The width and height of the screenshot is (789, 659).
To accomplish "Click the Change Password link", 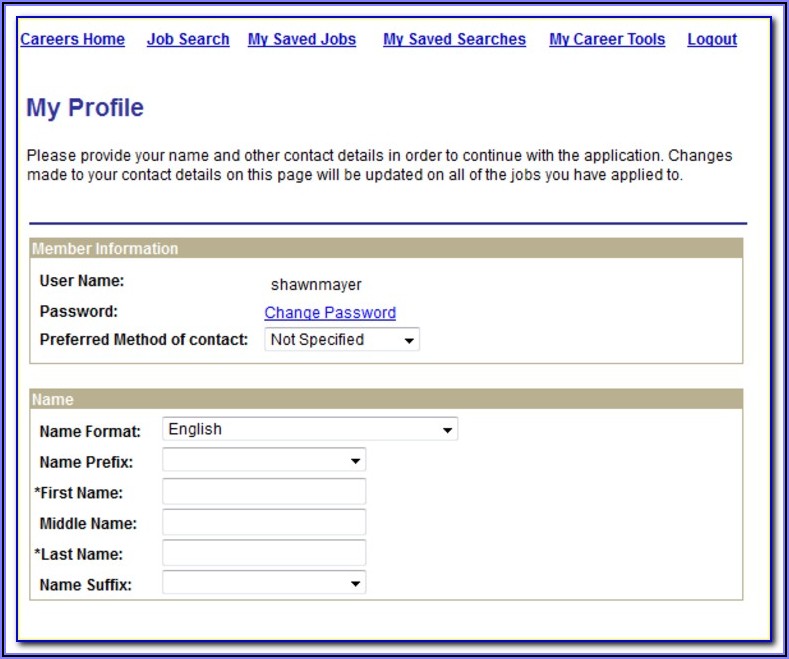I will point(330,313).
